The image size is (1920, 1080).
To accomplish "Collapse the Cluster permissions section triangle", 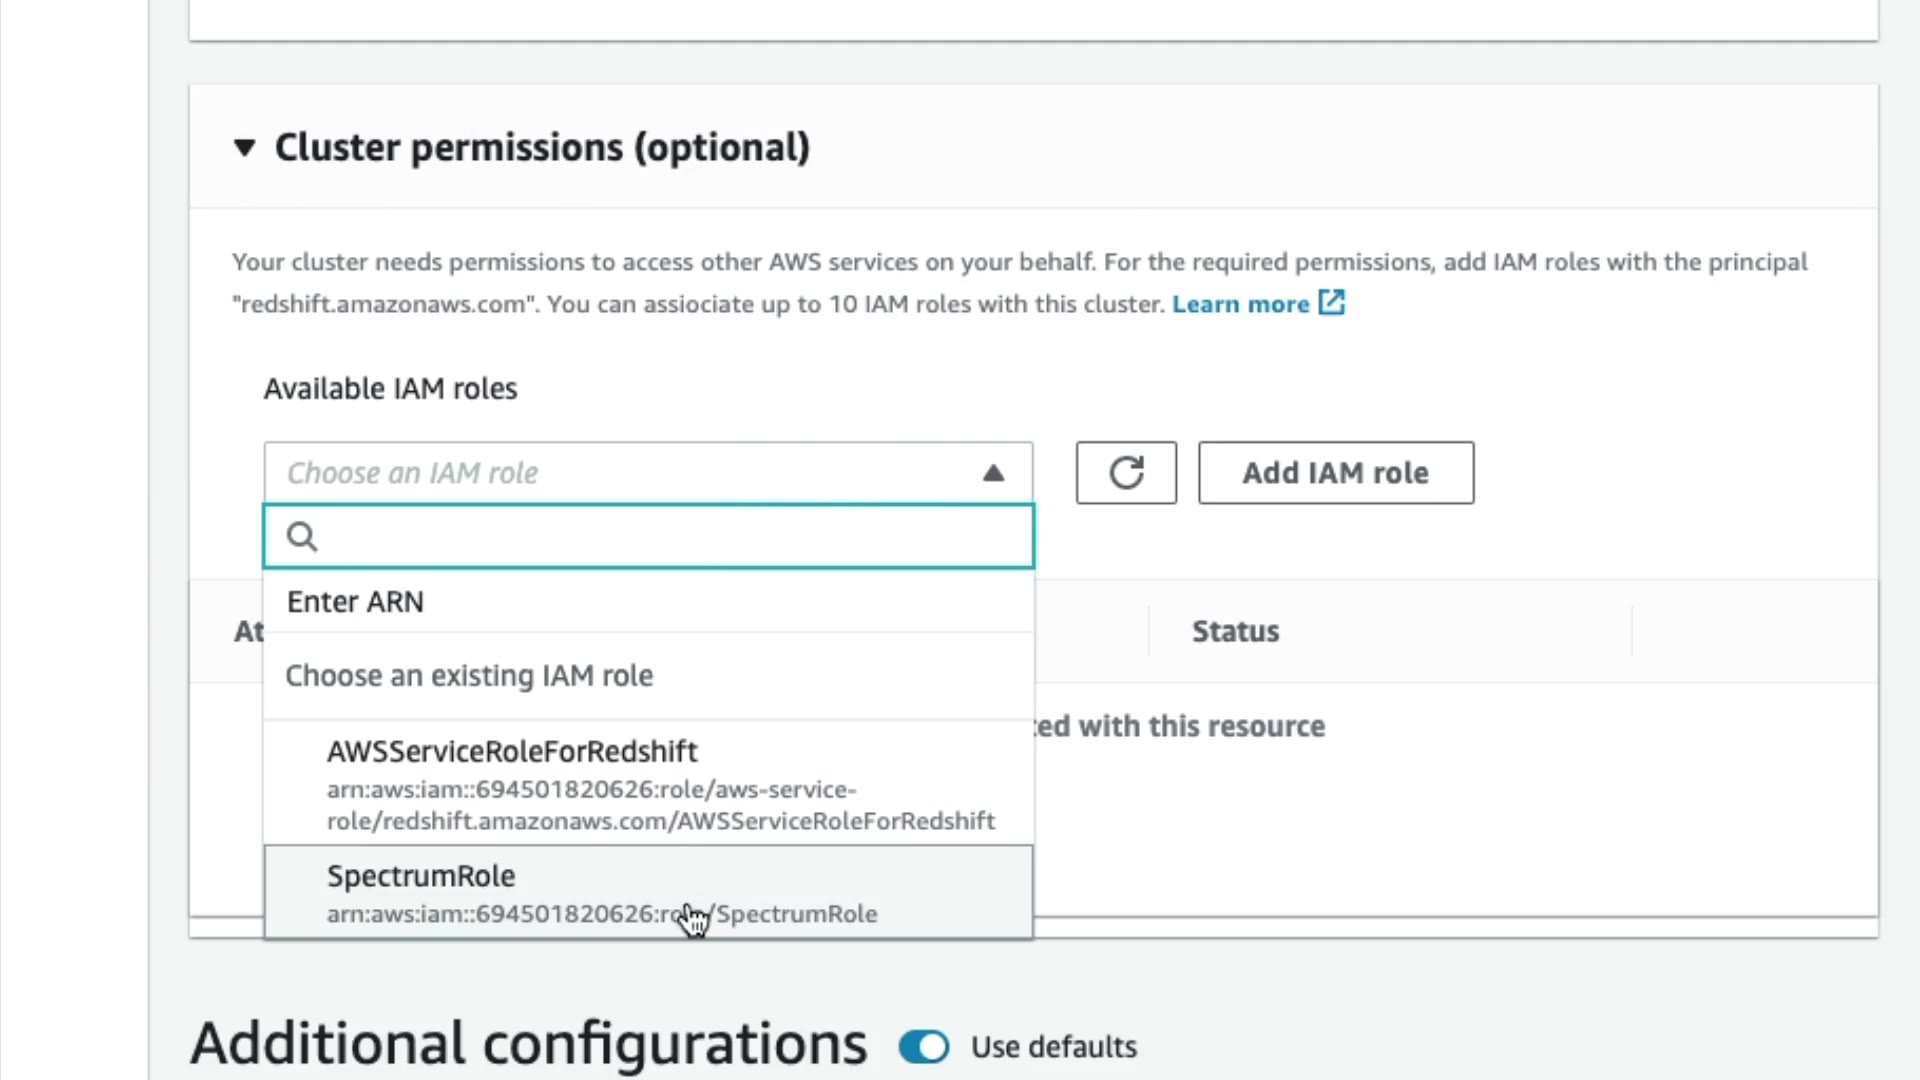I will tap(244, 148).
